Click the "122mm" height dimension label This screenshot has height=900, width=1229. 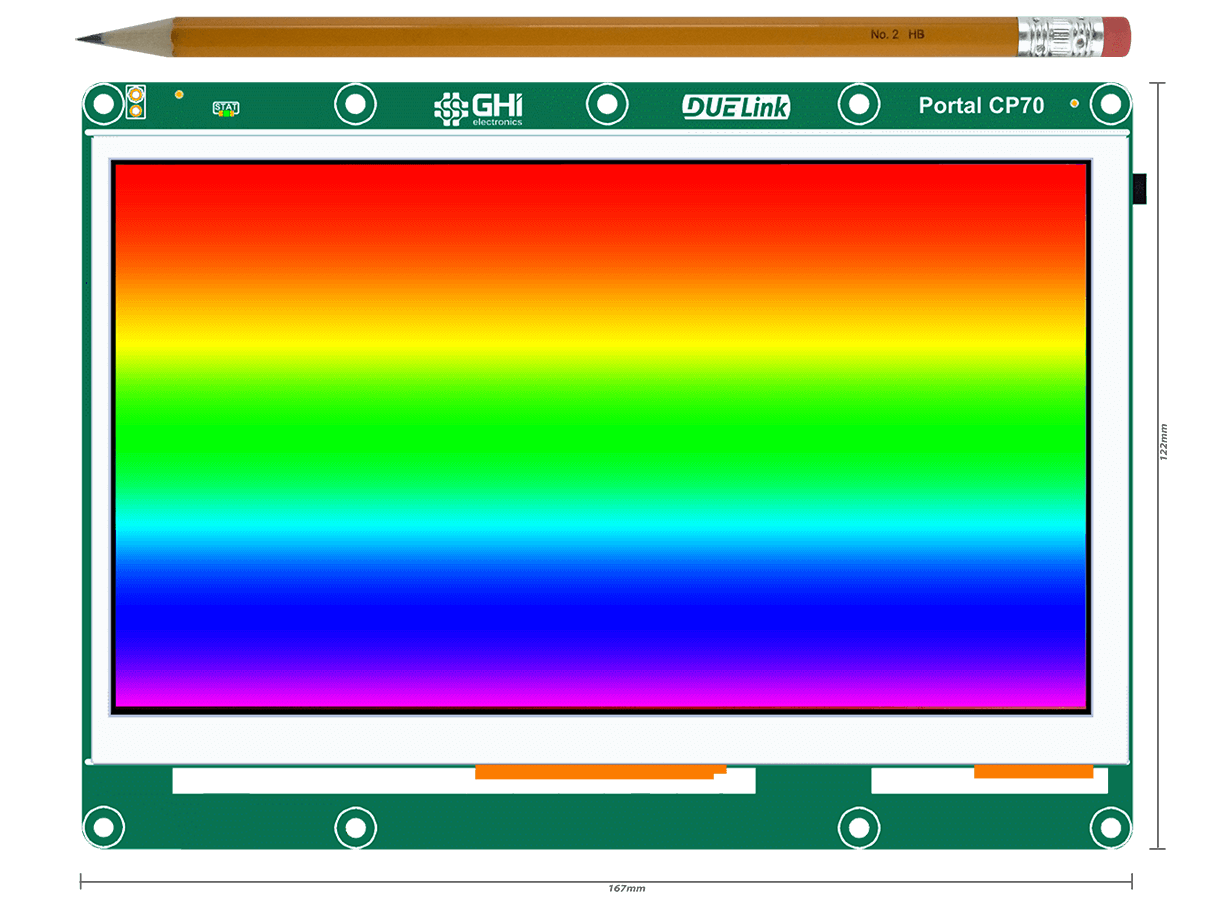1162,441
